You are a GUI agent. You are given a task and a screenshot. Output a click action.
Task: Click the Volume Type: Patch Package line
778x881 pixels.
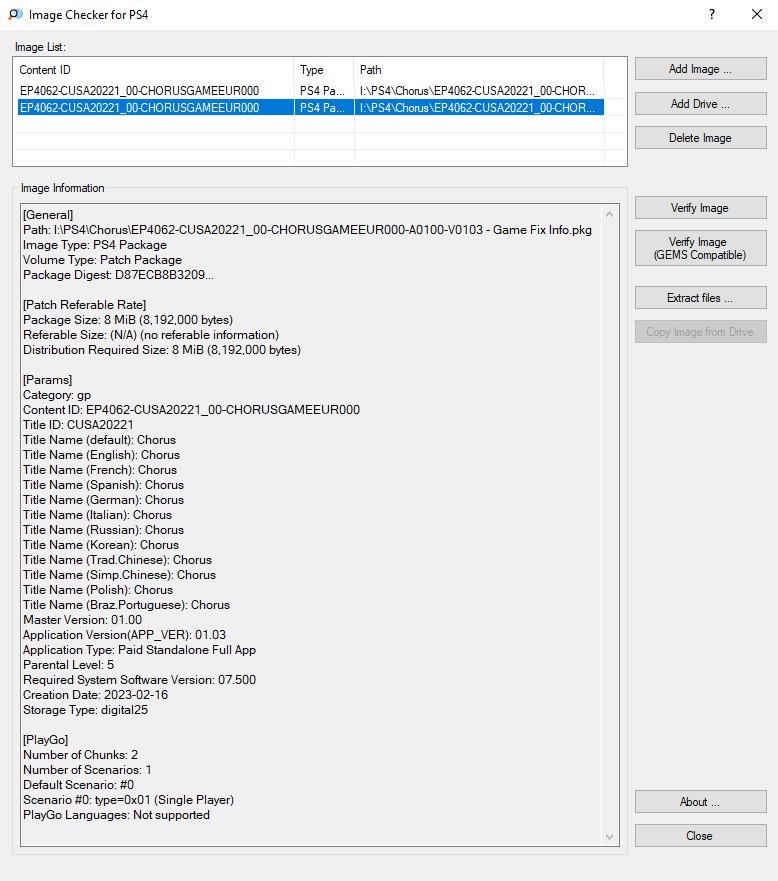[102, 260]
